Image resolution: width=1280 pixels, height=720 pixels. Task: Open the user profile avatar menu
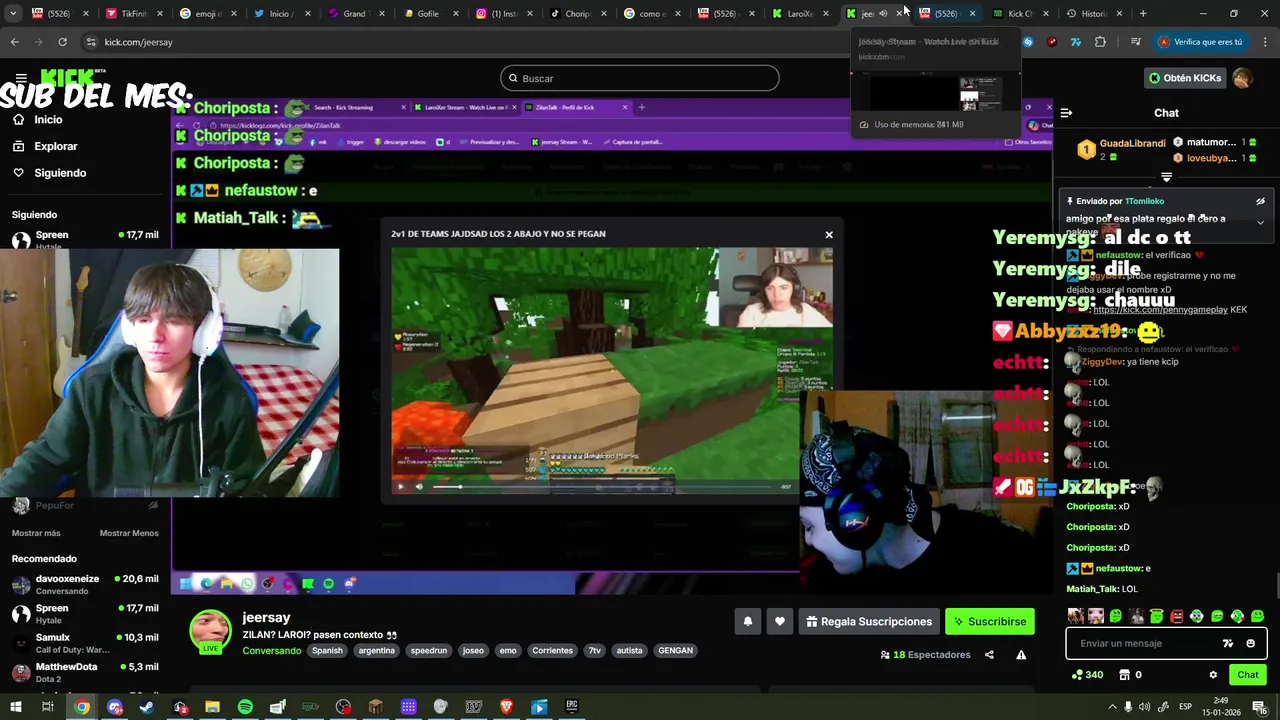(x=1242, y=78)
